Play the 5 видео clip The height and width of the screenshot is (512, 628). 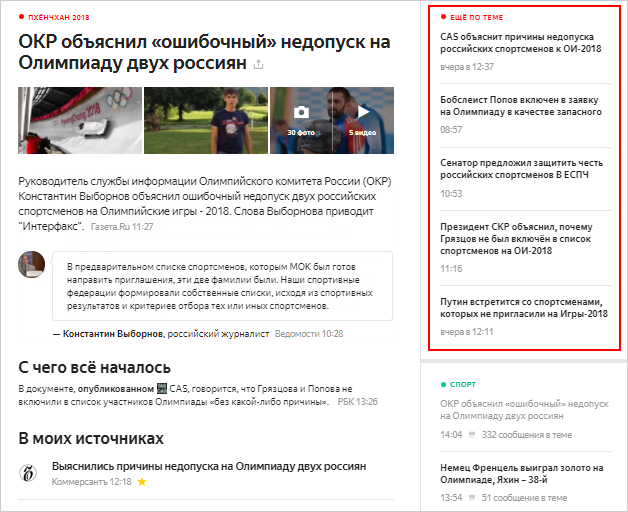(x=363, y=112)
